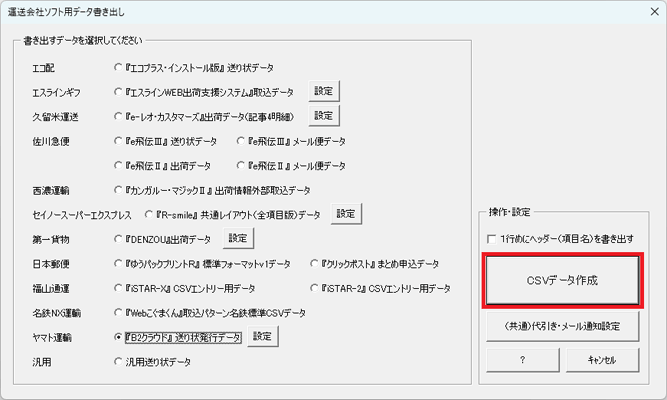Open 設定 for エスラインギフ
This screenshot has height=400, width=667.
[x=324, y=91]
